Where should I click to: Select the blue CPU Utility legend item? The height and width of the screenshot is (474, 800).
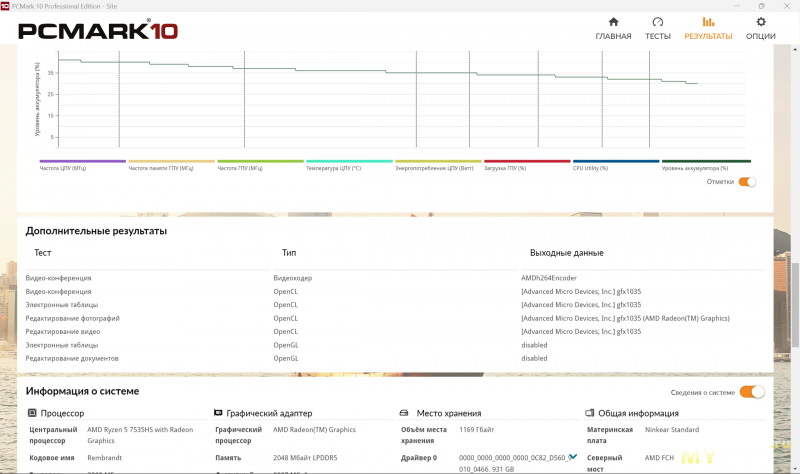point(616,162)
